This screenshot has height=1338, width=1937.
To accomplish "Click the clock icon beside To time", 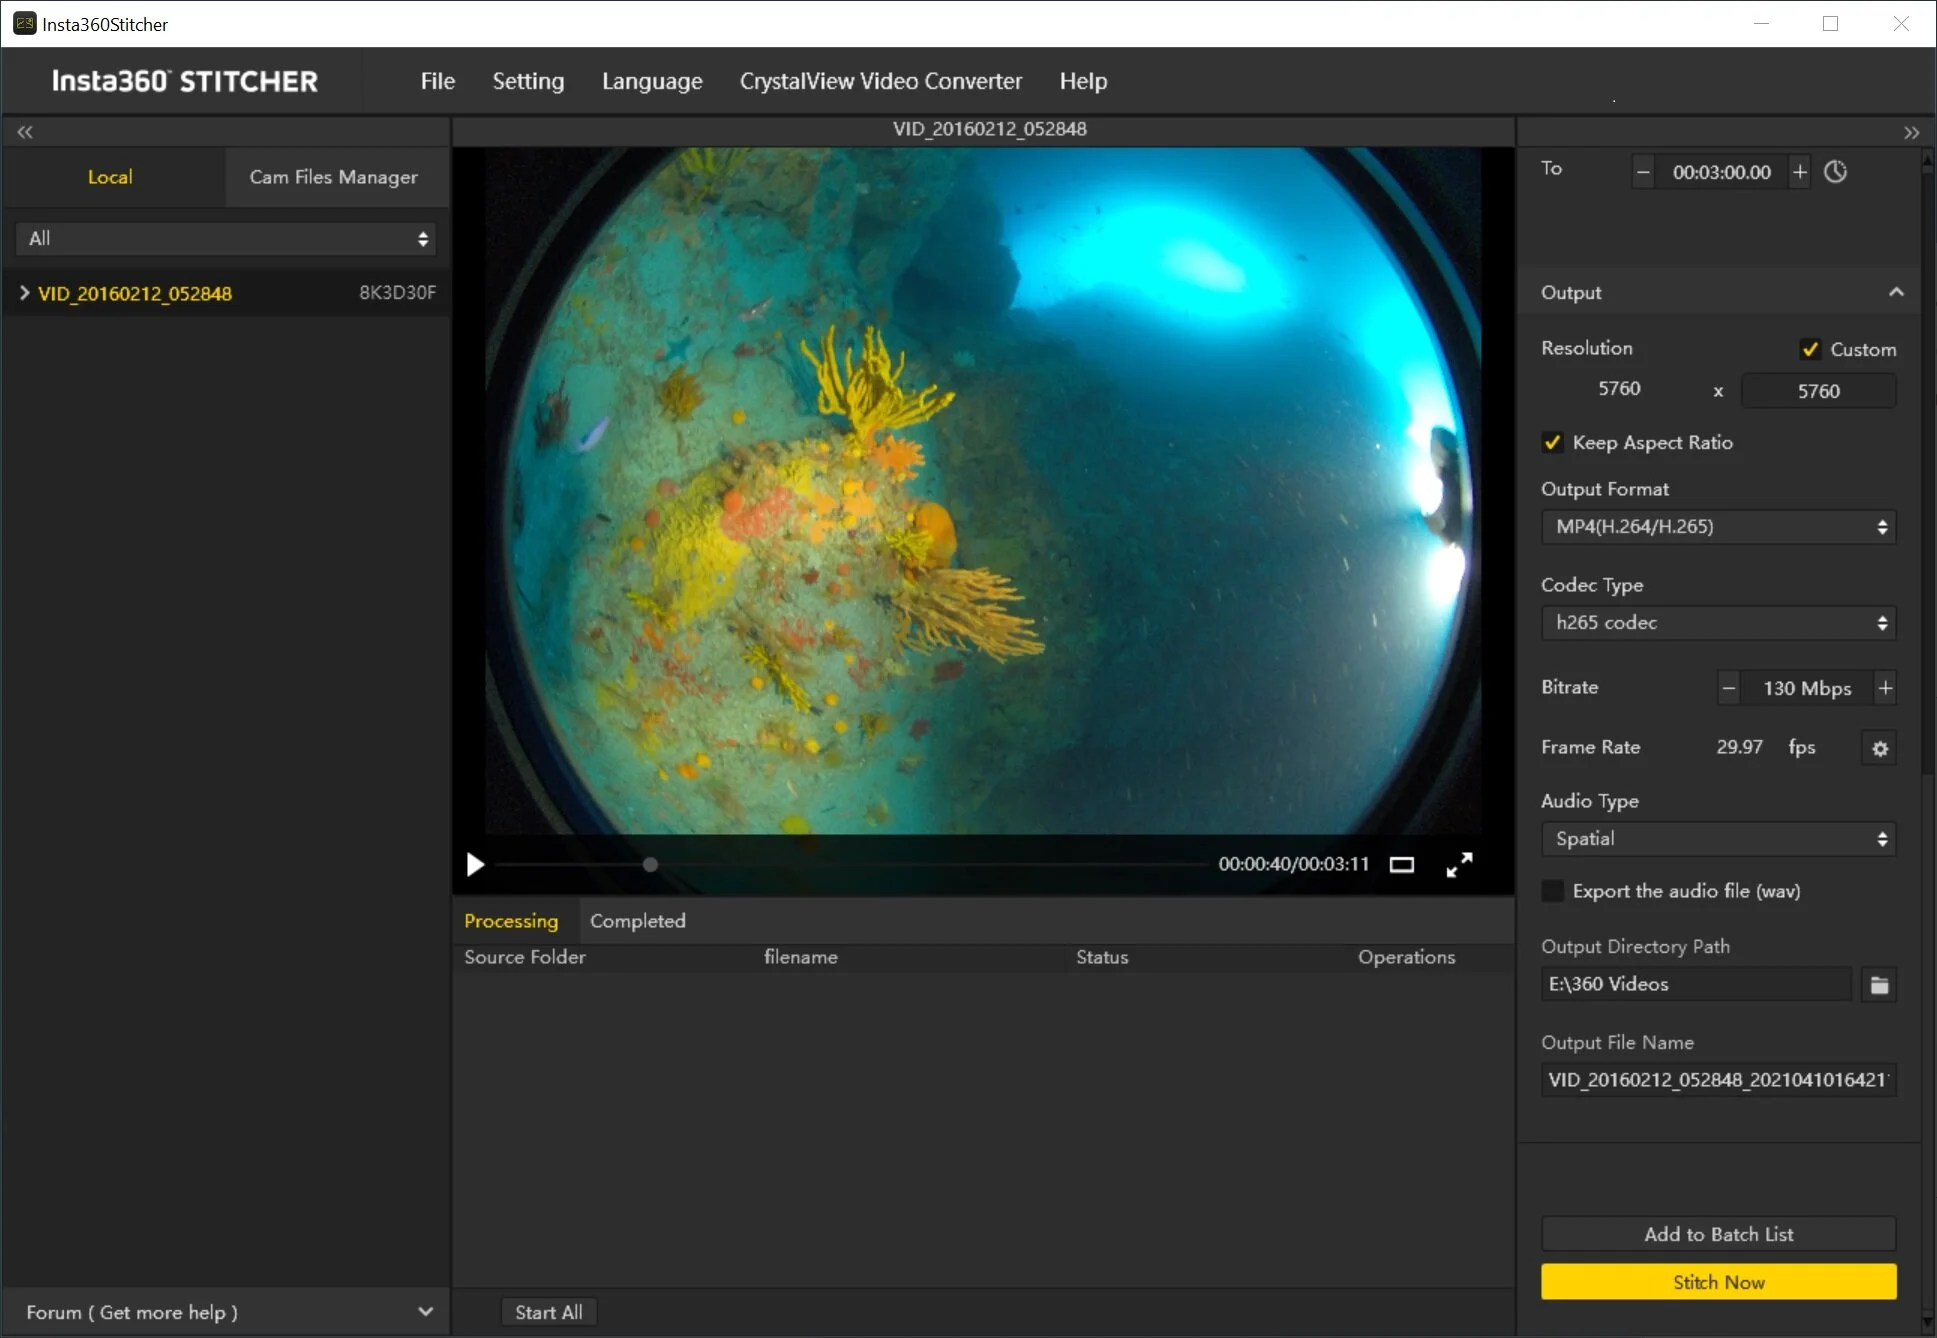I will [x=1835, y=172].
